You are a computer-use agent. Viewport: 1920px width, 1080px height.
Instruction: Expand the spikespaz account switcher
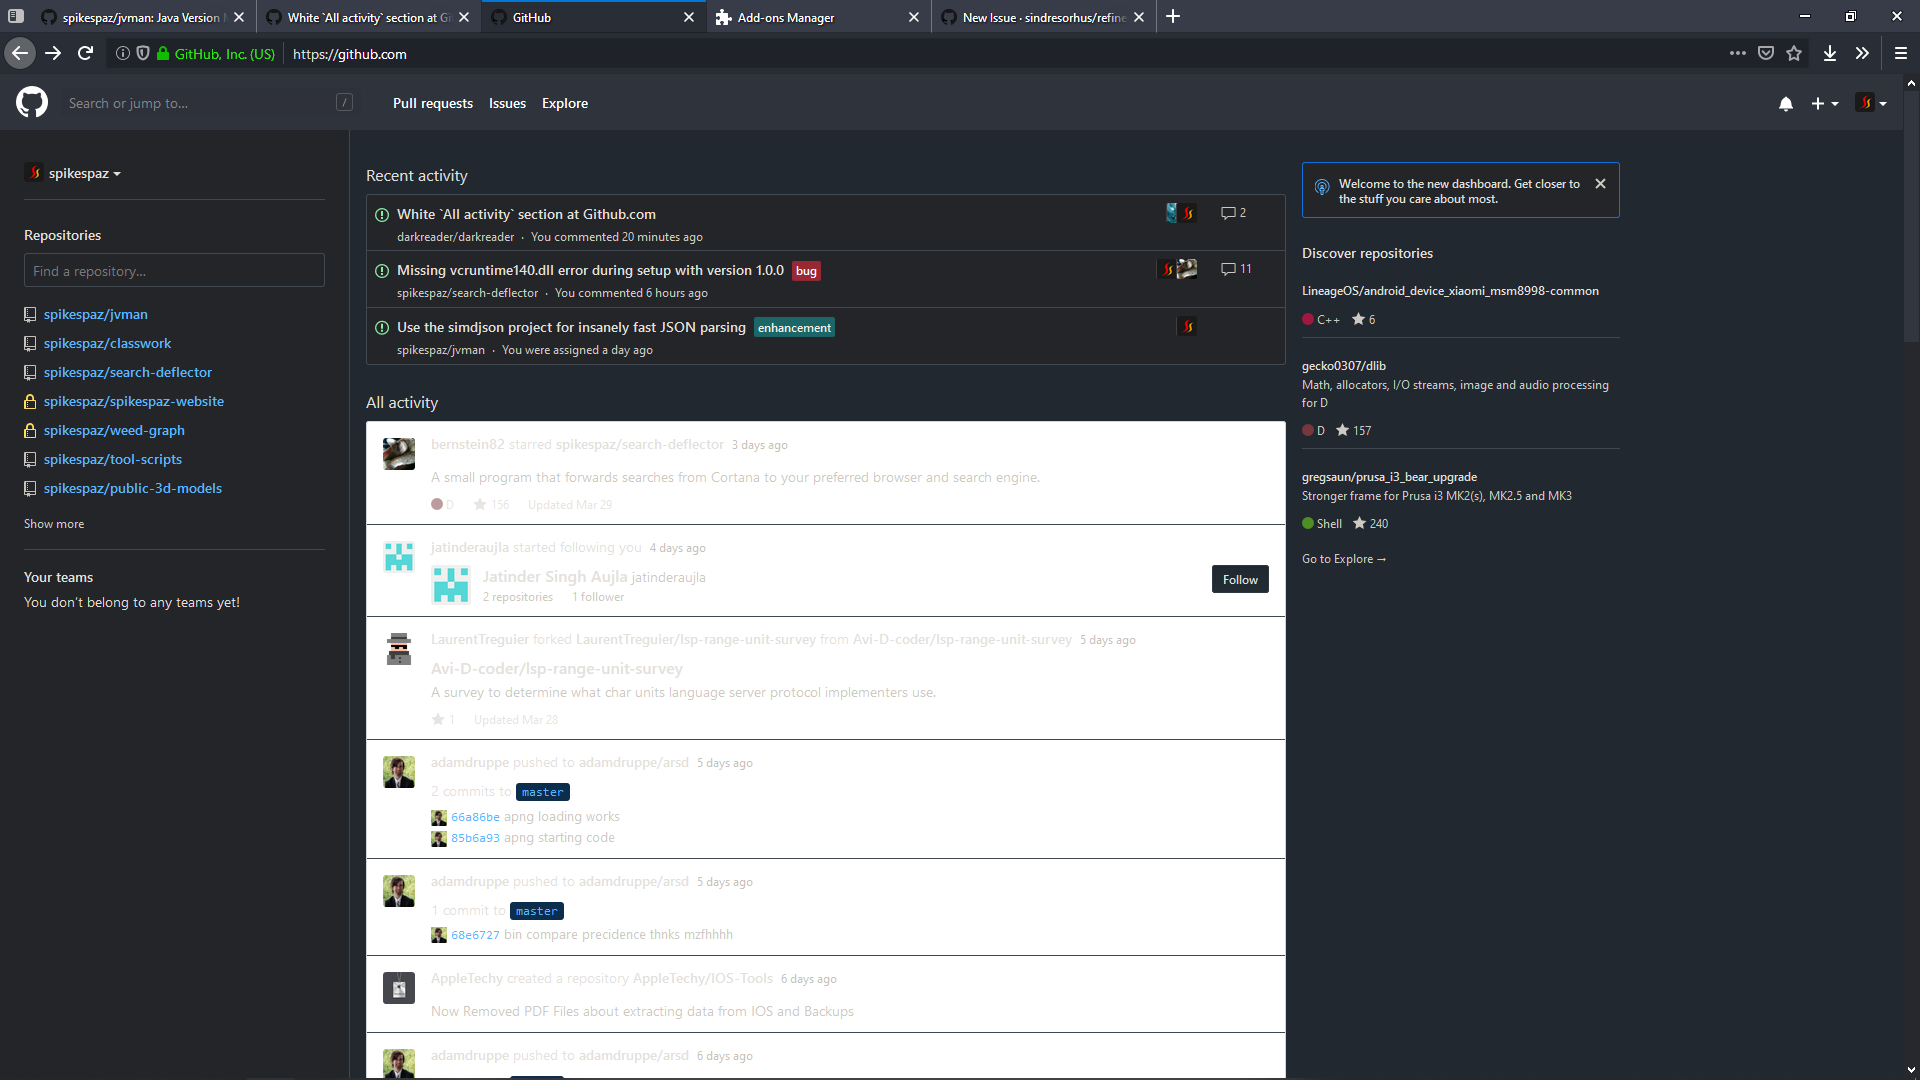coord(74,173)
